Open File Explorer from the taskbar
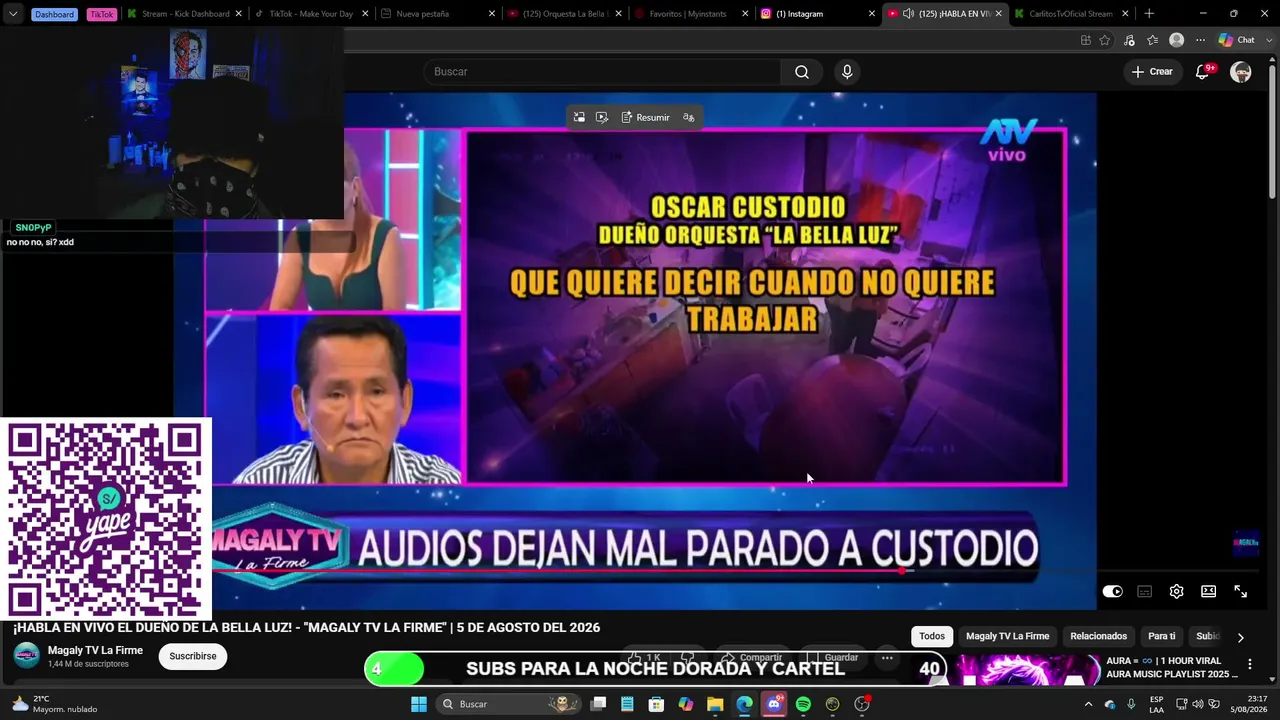The width and height of the screenshot is (1280, 720). [715, 704]
